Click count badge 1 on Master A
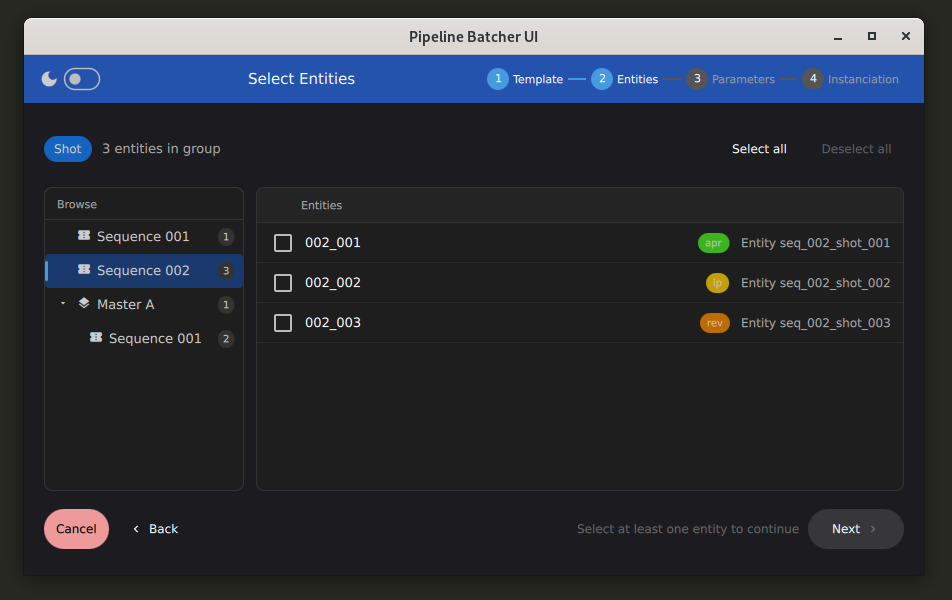This screenshot has height=600, width=952. tap(226, 305)
